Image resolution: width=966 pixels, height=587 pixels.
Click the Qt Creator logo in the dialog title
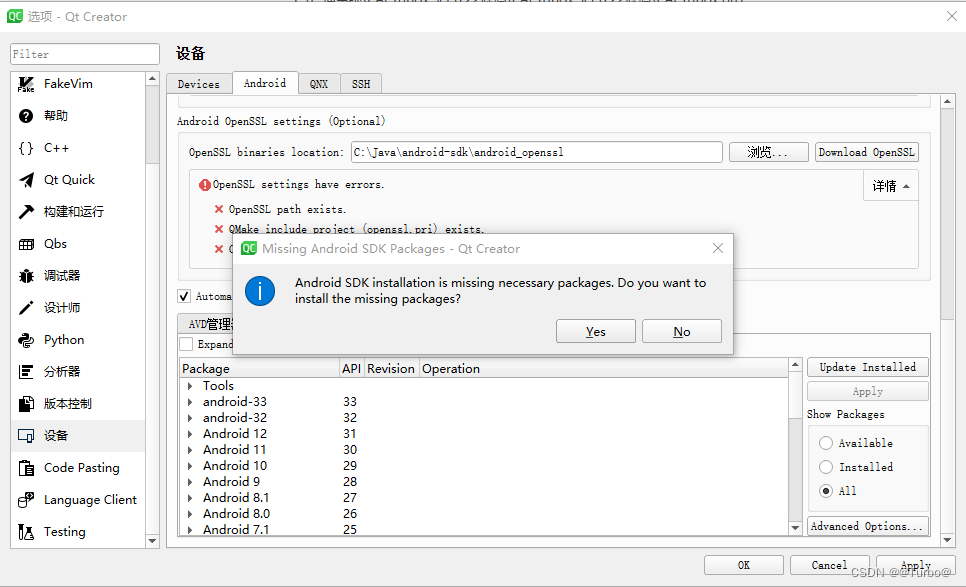pos(249,248)
